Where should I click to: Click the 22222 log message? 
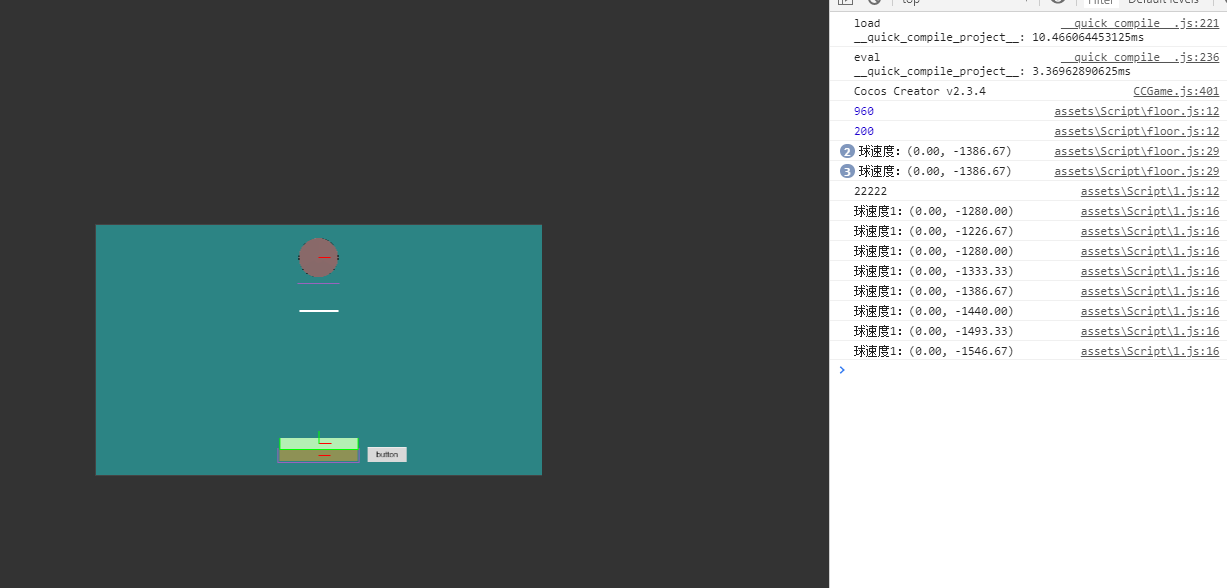[870, 191]
